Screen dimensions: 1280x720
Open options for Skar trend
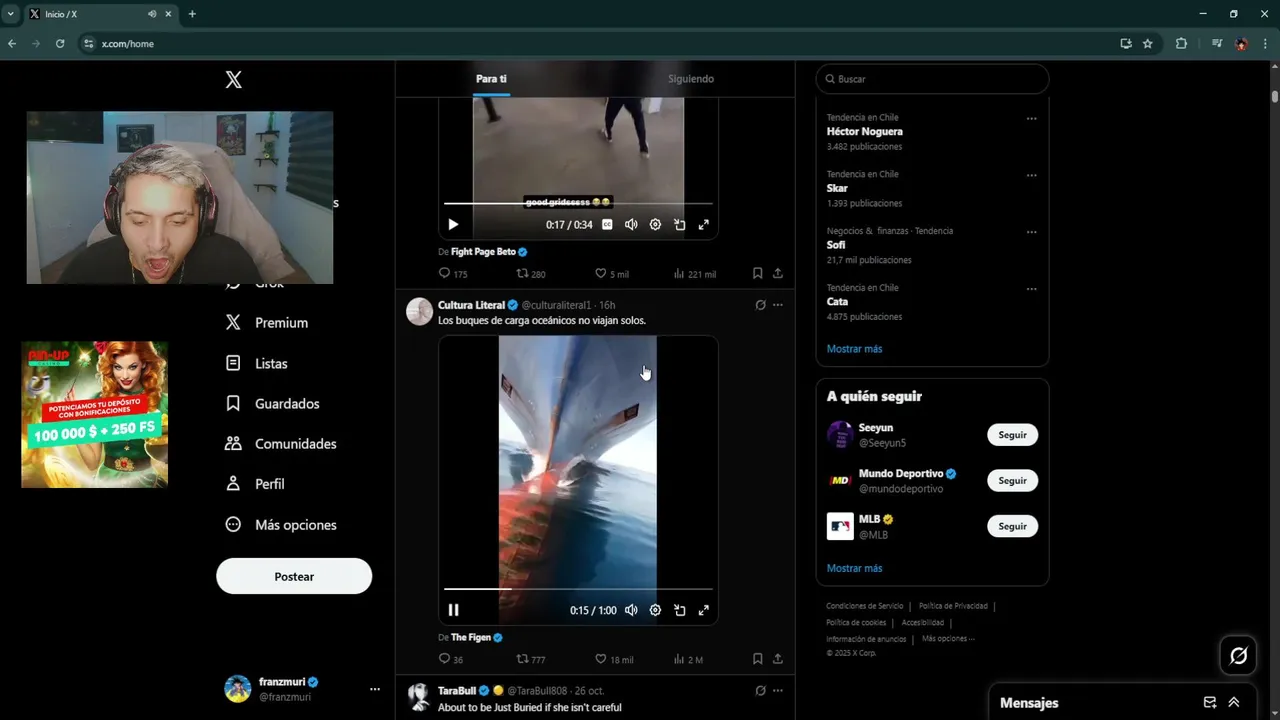(x=1031, y=176)
